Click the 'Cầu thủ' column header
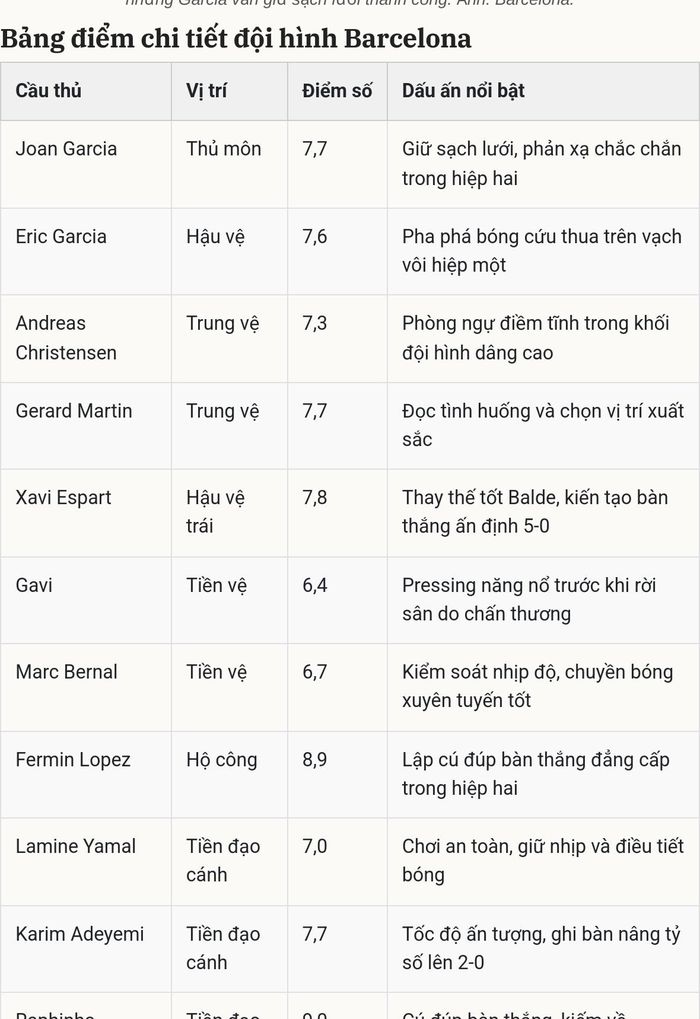 [49, 91]
